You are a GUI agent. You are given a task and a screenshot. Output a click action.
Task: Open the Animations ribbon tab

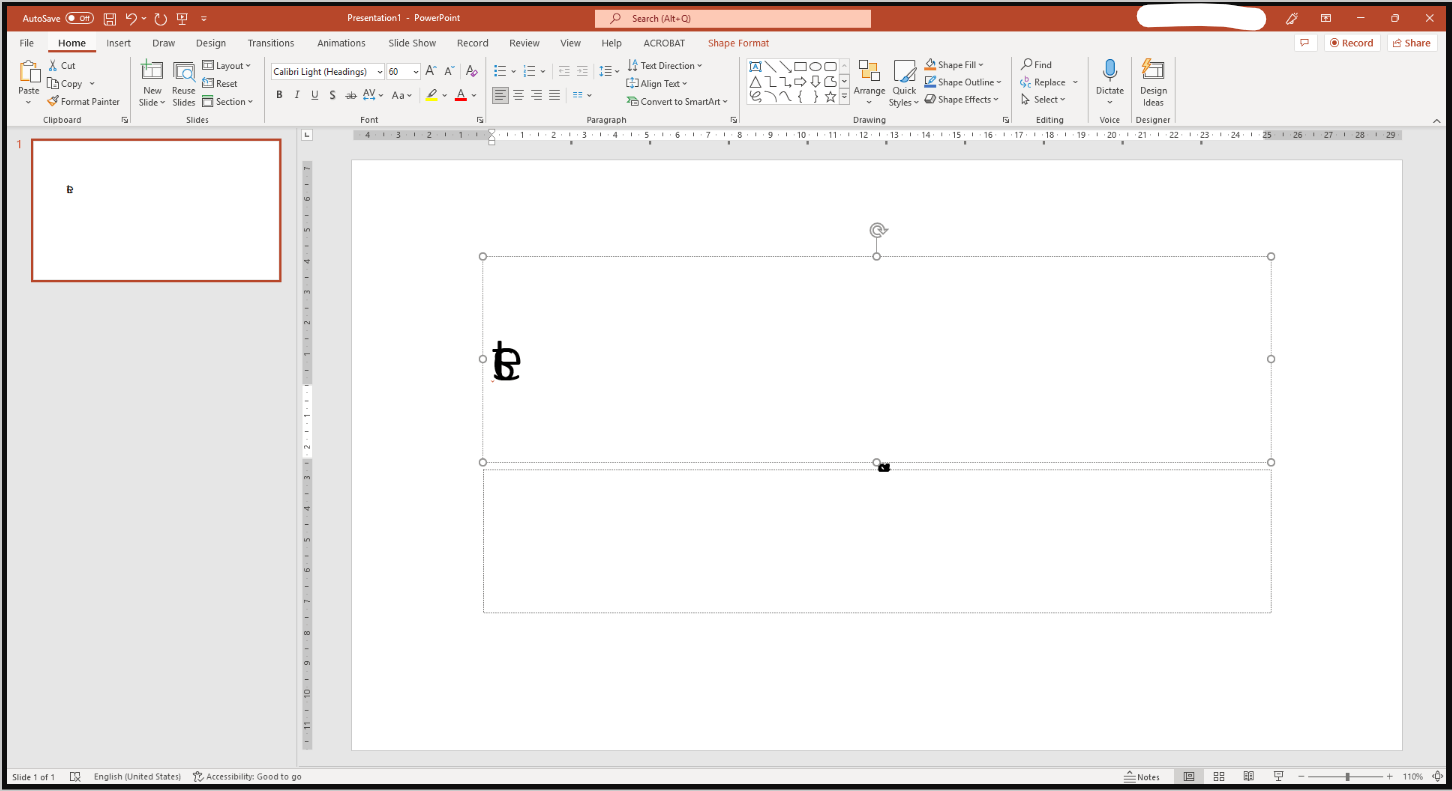click(x=341, y=43)
